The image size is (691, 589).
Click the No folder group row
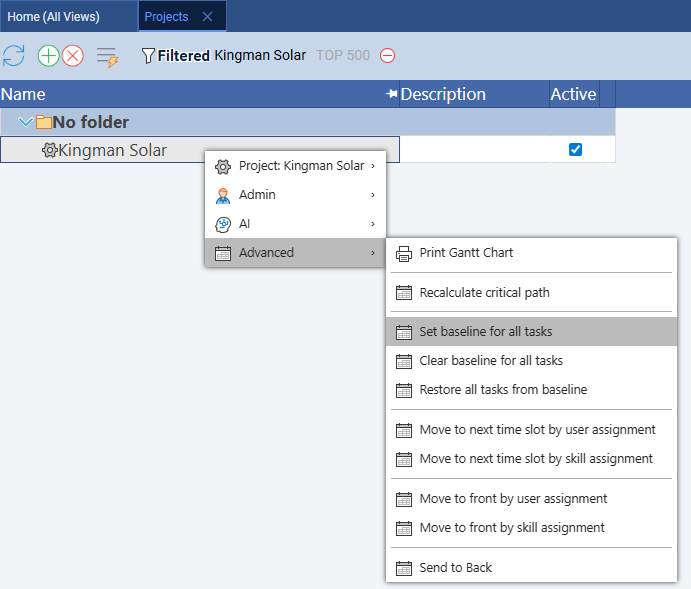(x=308, y=122)
